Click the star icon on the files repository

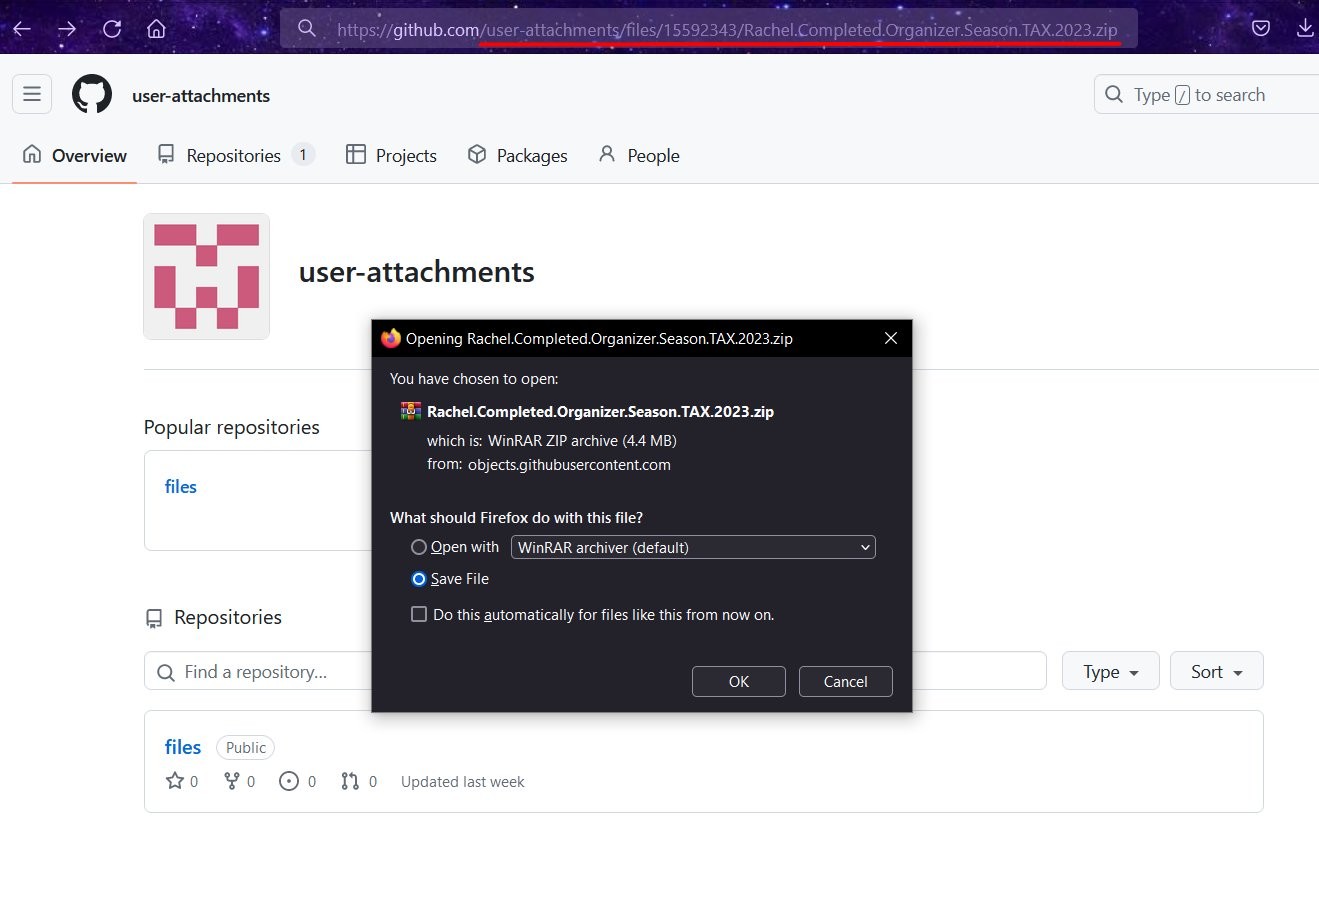click(175, 781)
